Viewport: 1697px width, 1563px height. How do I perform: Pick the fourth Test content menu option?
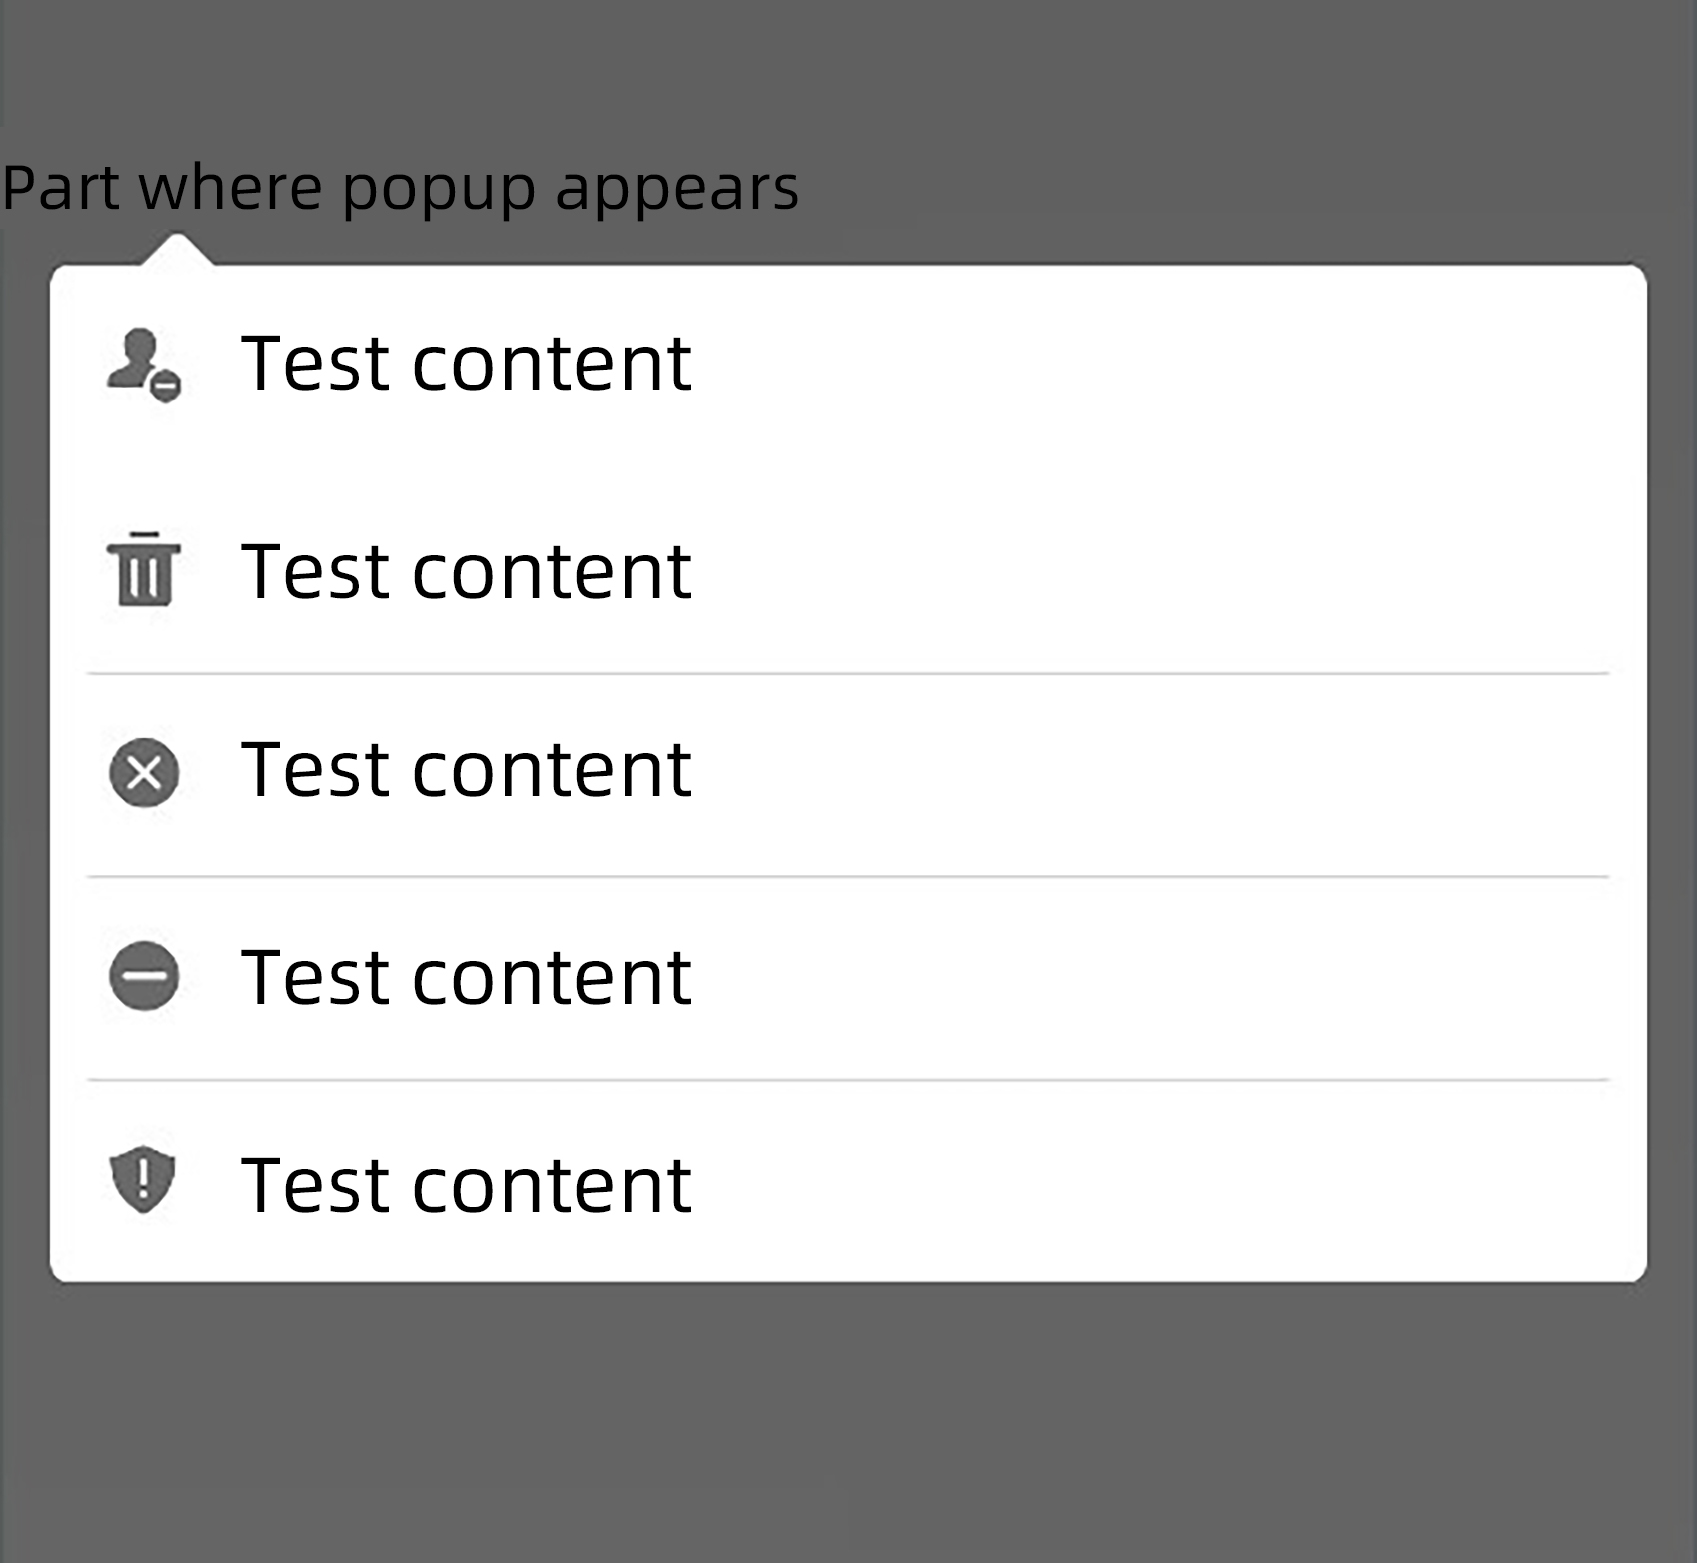coord(466,975)
